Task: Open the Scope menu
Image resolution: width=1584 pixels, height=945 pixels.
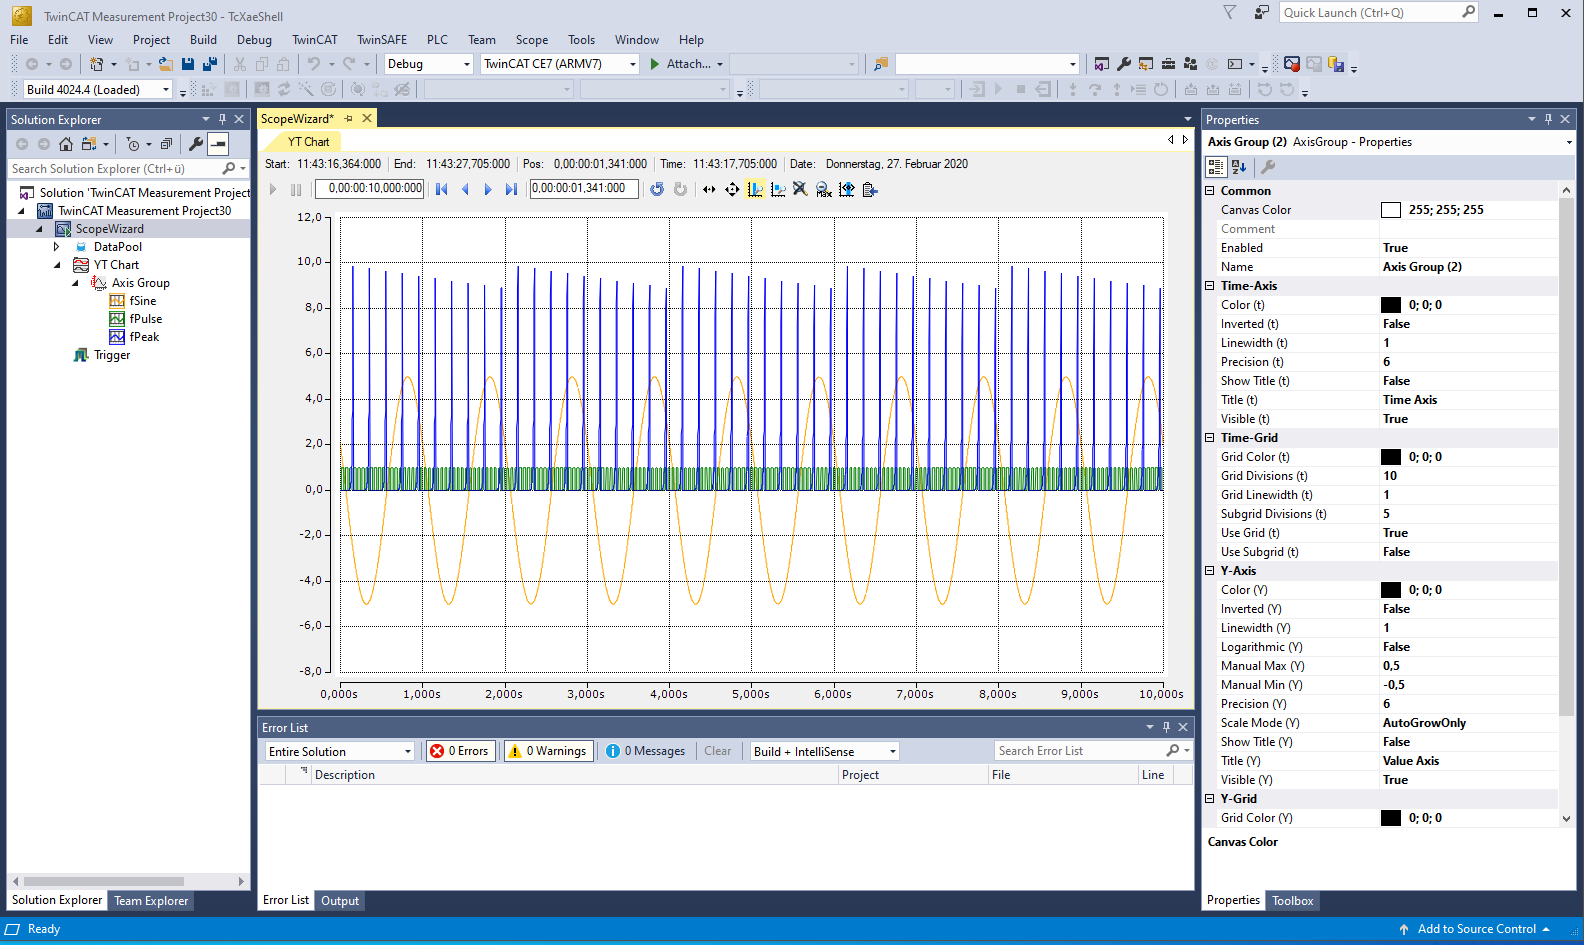Action: (x=532, y=40)
